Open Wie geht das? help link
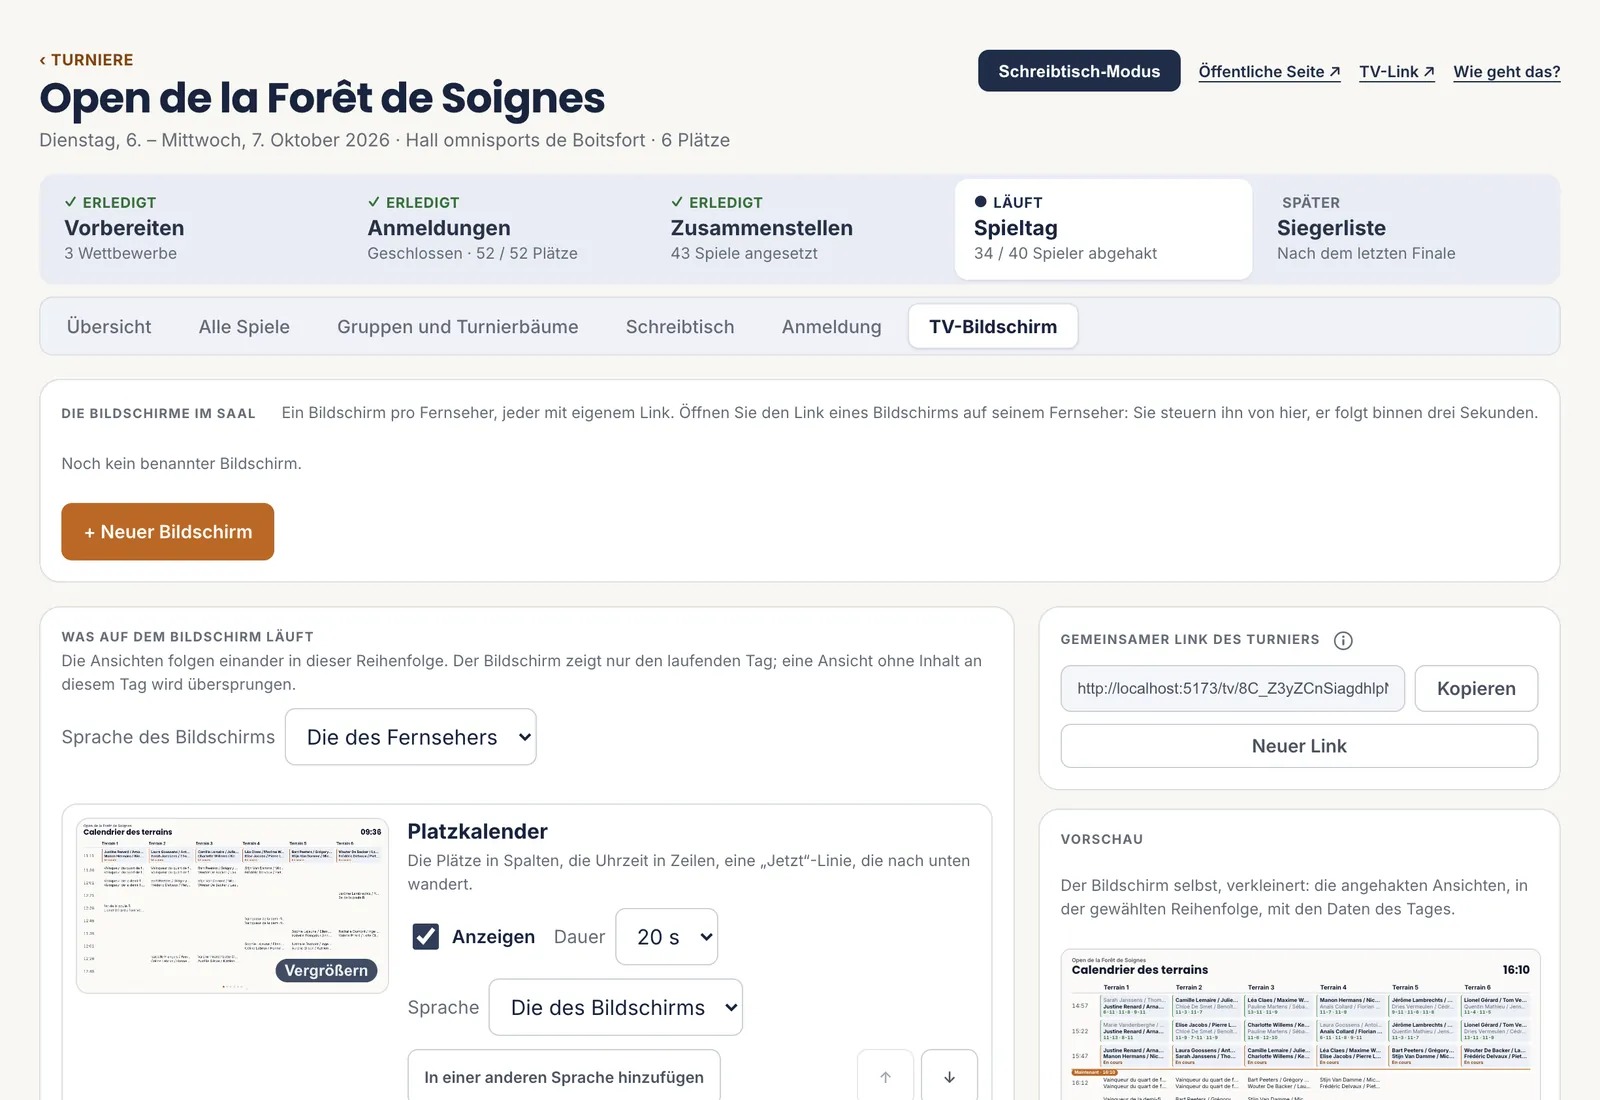This screenshot has height=1100, width=1600. point(1506,72)
